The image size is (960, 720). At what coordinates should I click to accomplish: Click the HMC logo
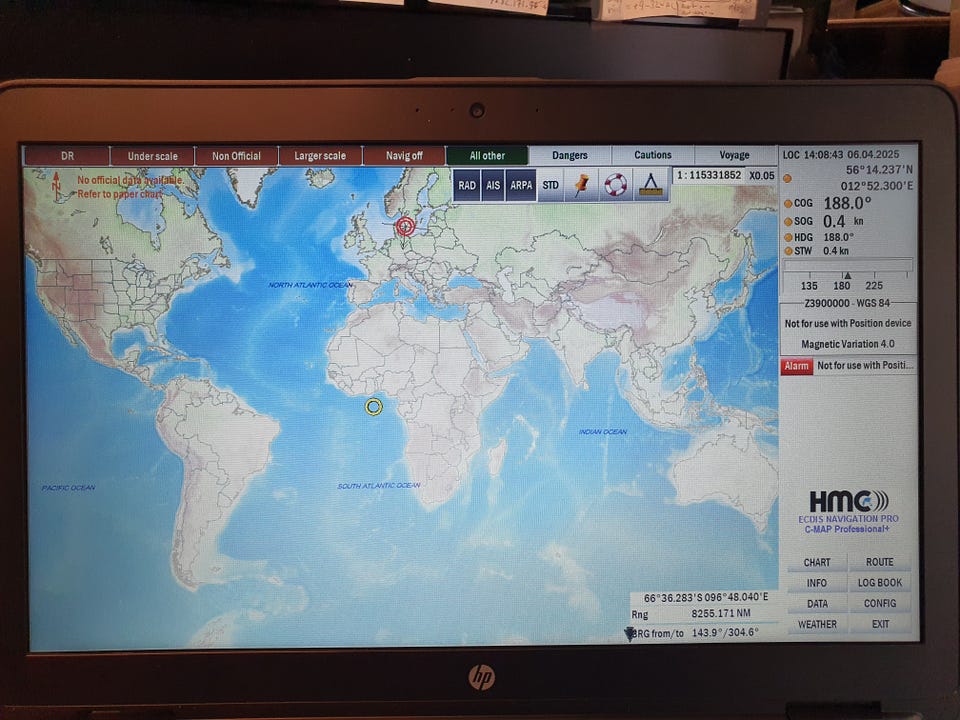click(849, 501)
